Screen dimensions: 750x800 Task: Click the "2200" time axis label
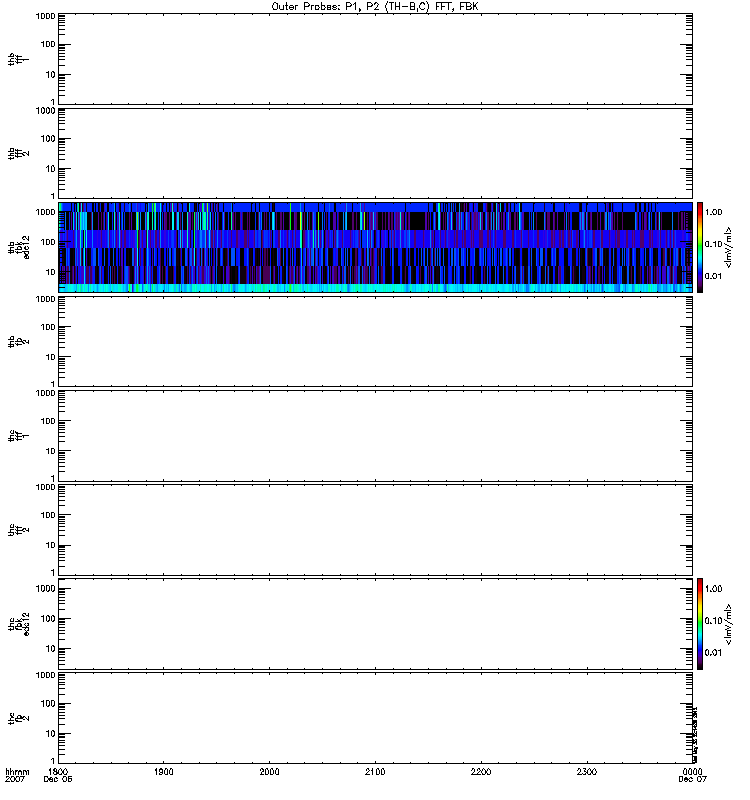[x=481, y=771]
